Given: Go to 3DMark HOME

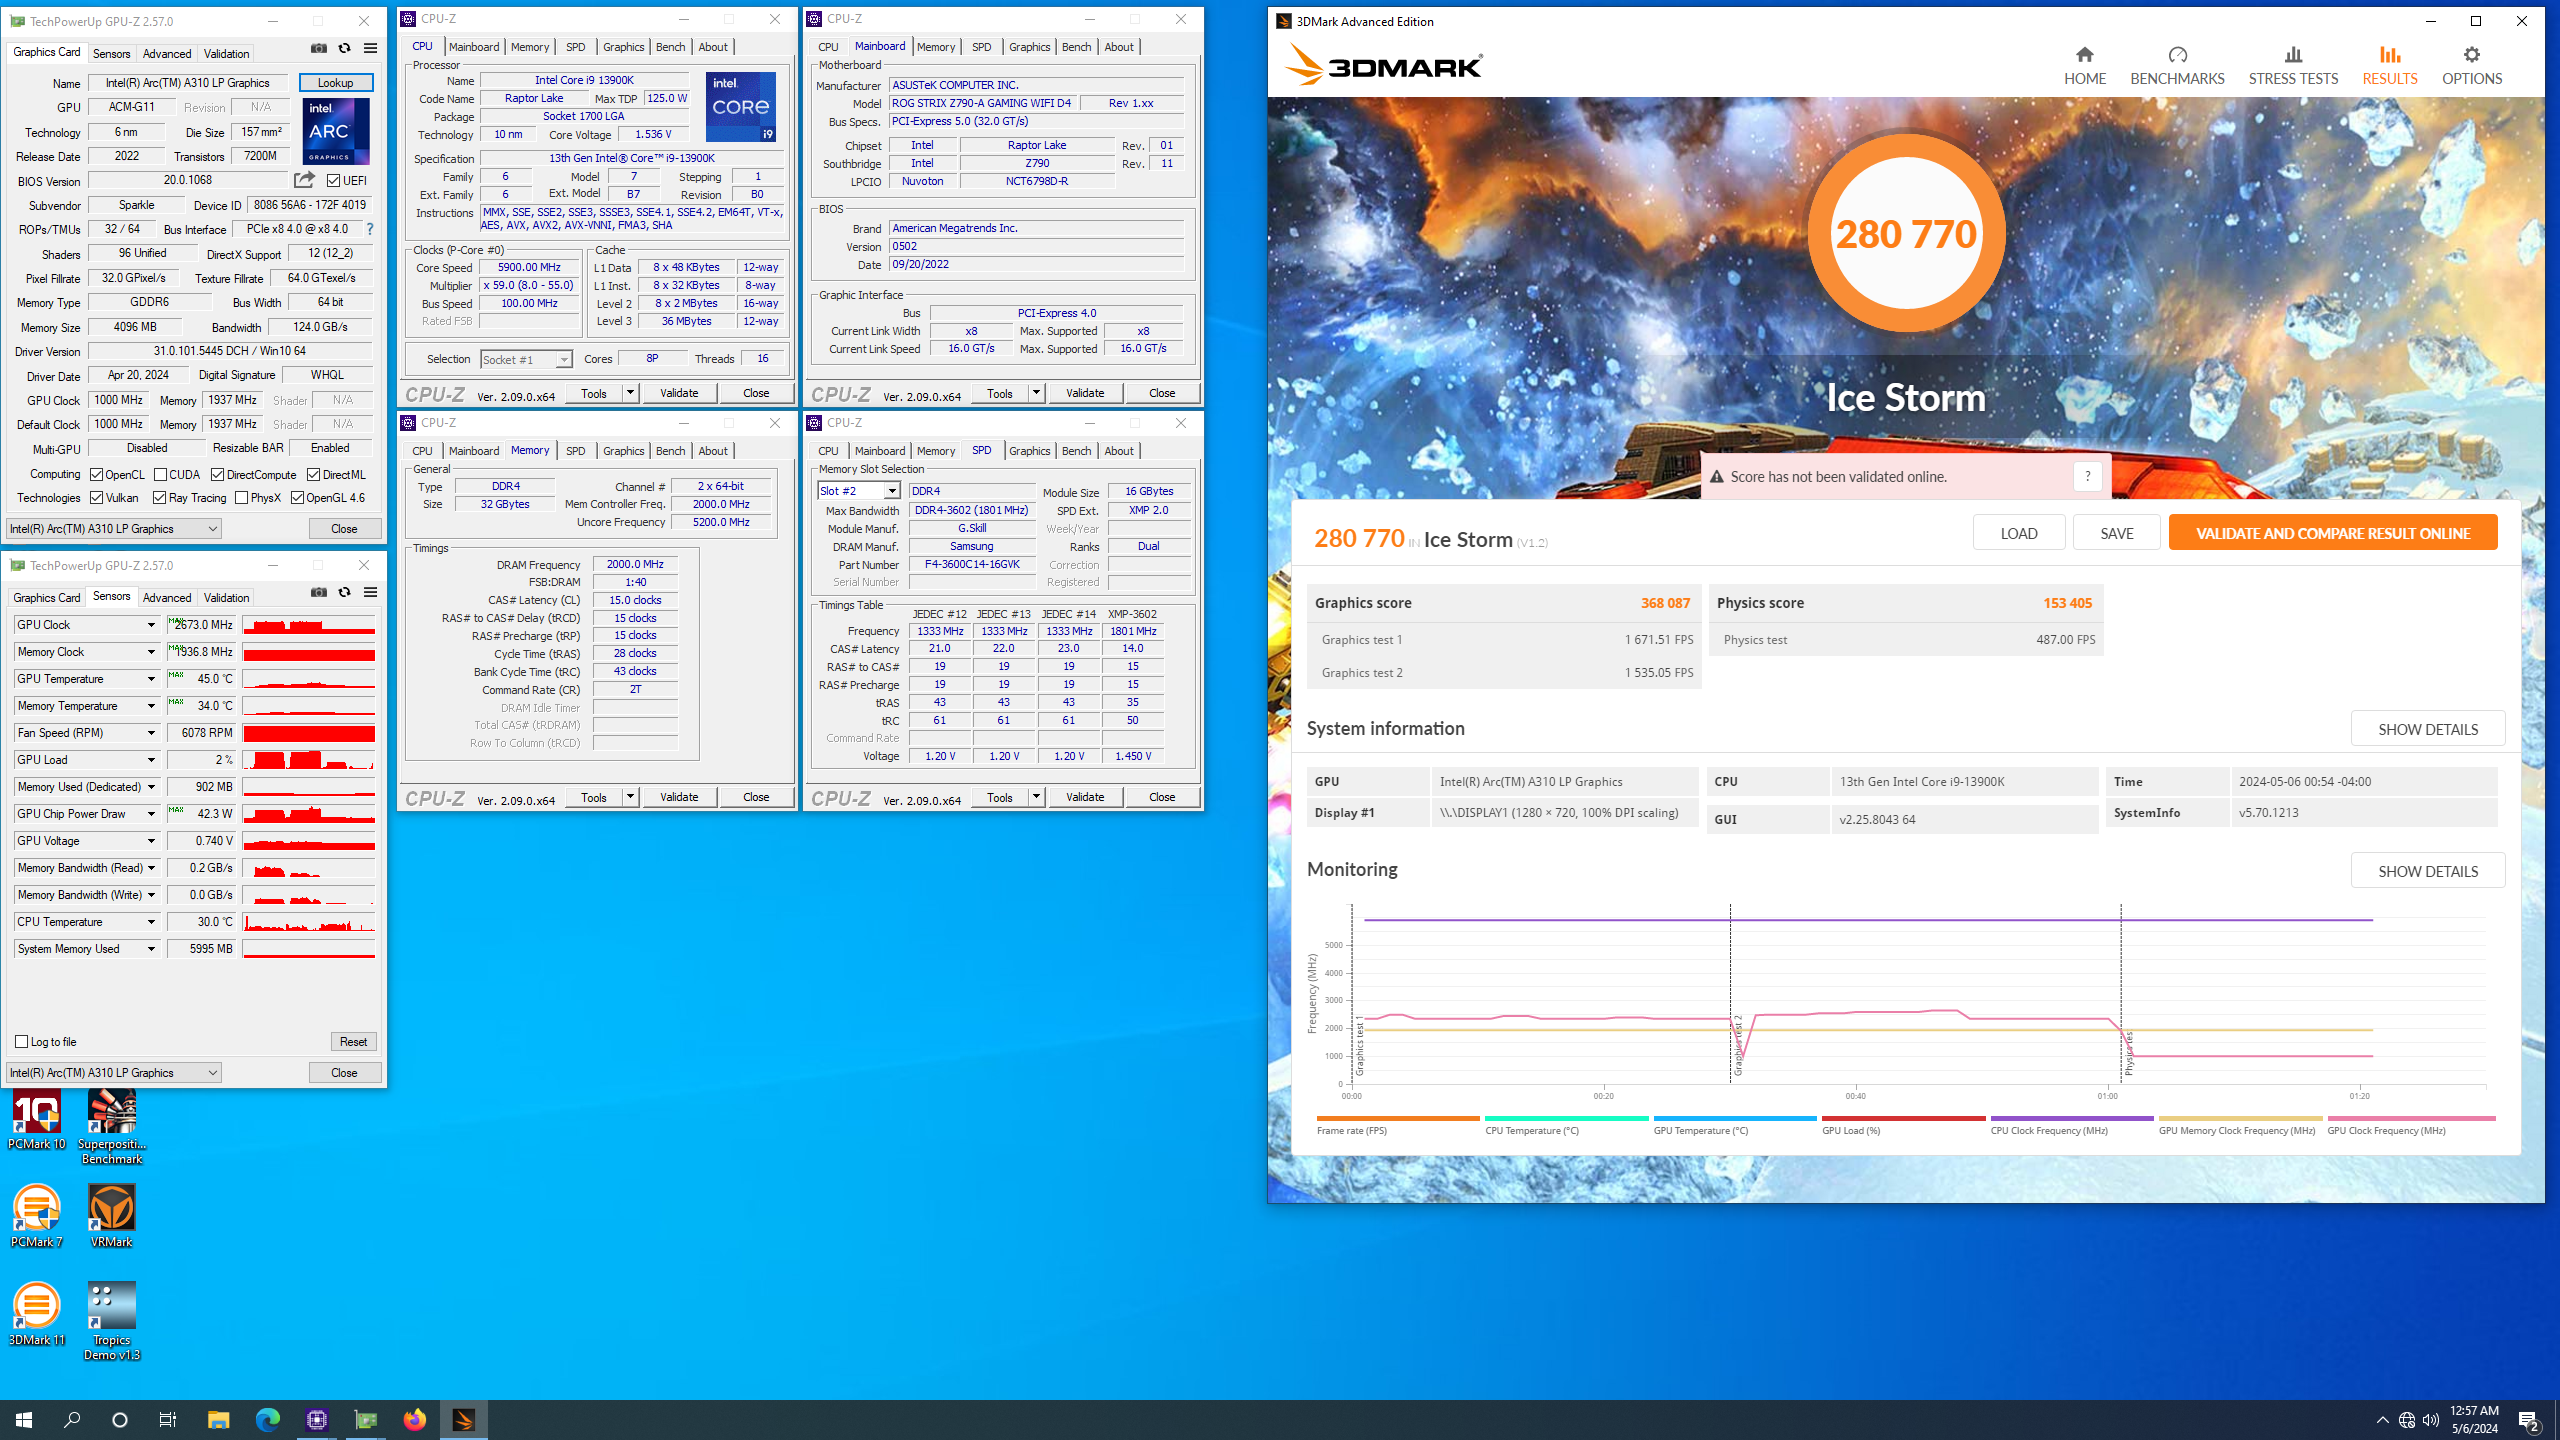Looking at the screenshot, I should point(2085,66).
